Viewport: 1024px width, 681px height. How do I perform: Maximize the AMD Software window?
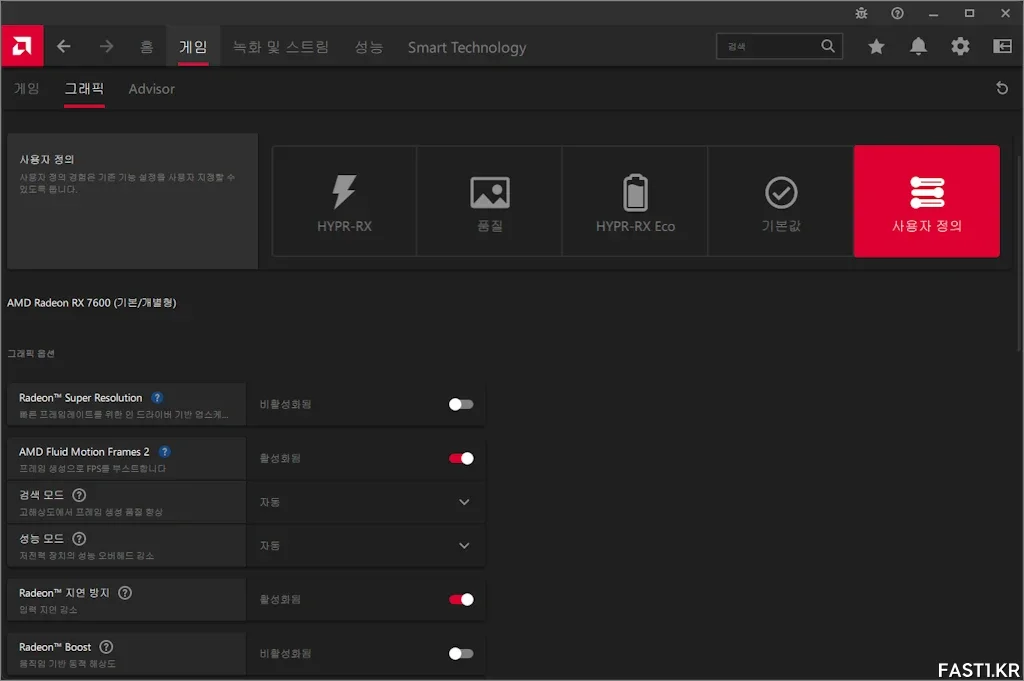click(969, 13)
